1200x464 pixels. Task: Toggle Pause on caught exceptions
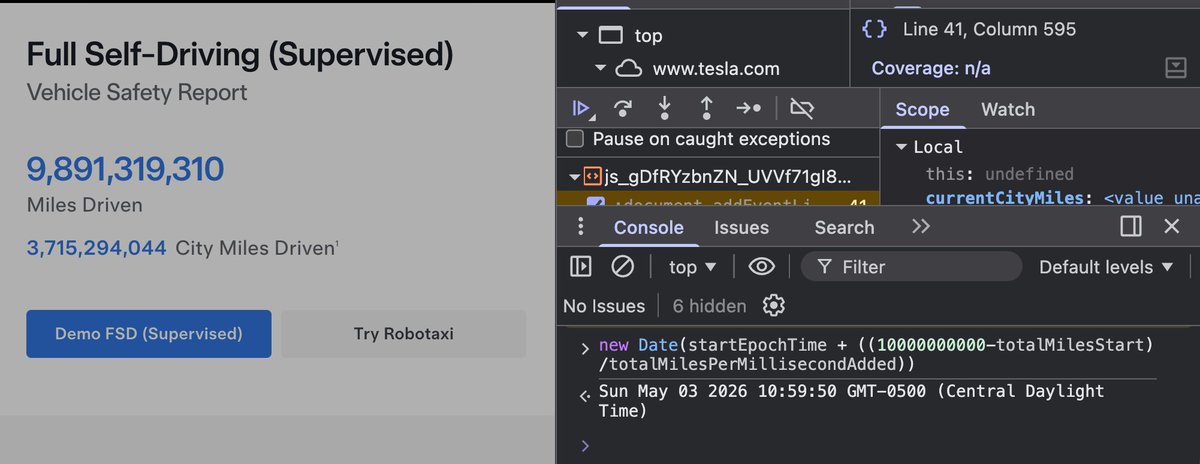575,139
